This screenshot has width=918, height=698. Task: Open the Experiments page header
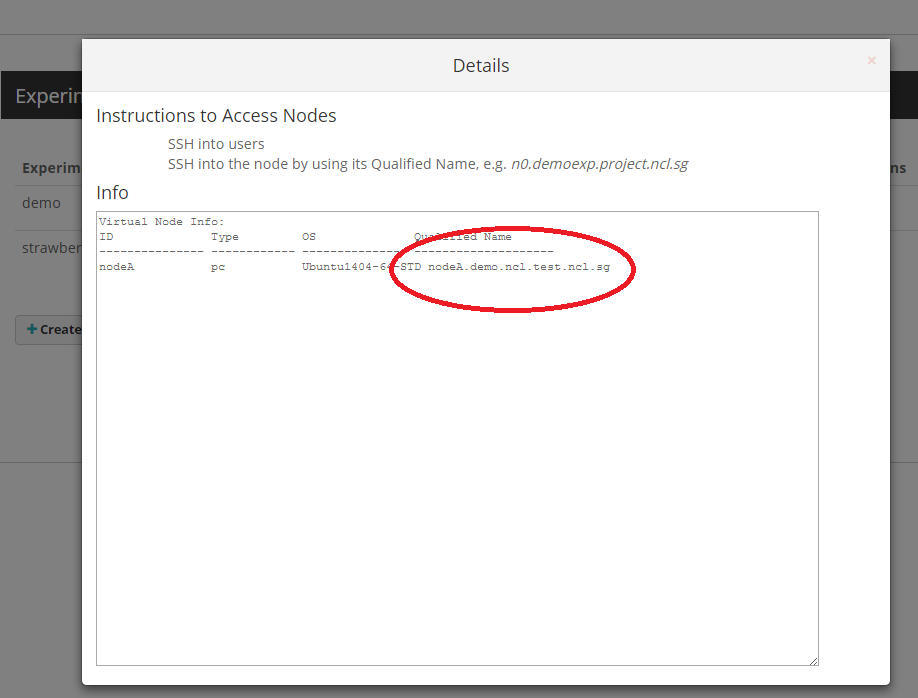click(46, 95)
